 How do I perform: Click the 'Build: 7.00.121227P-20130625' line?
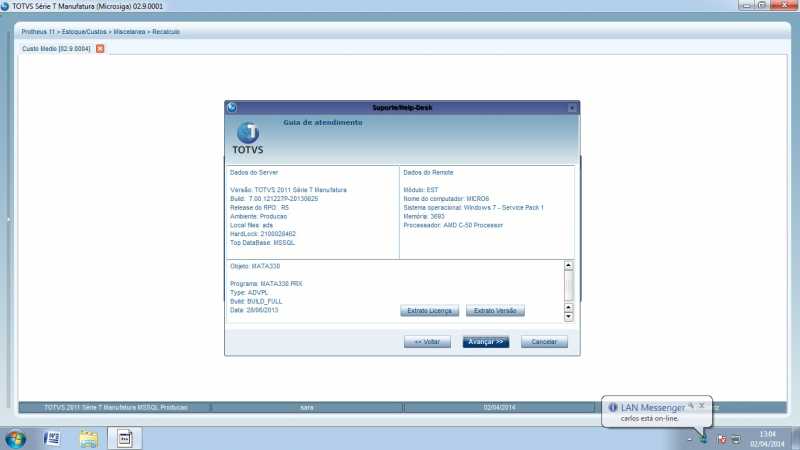(274, 198)
